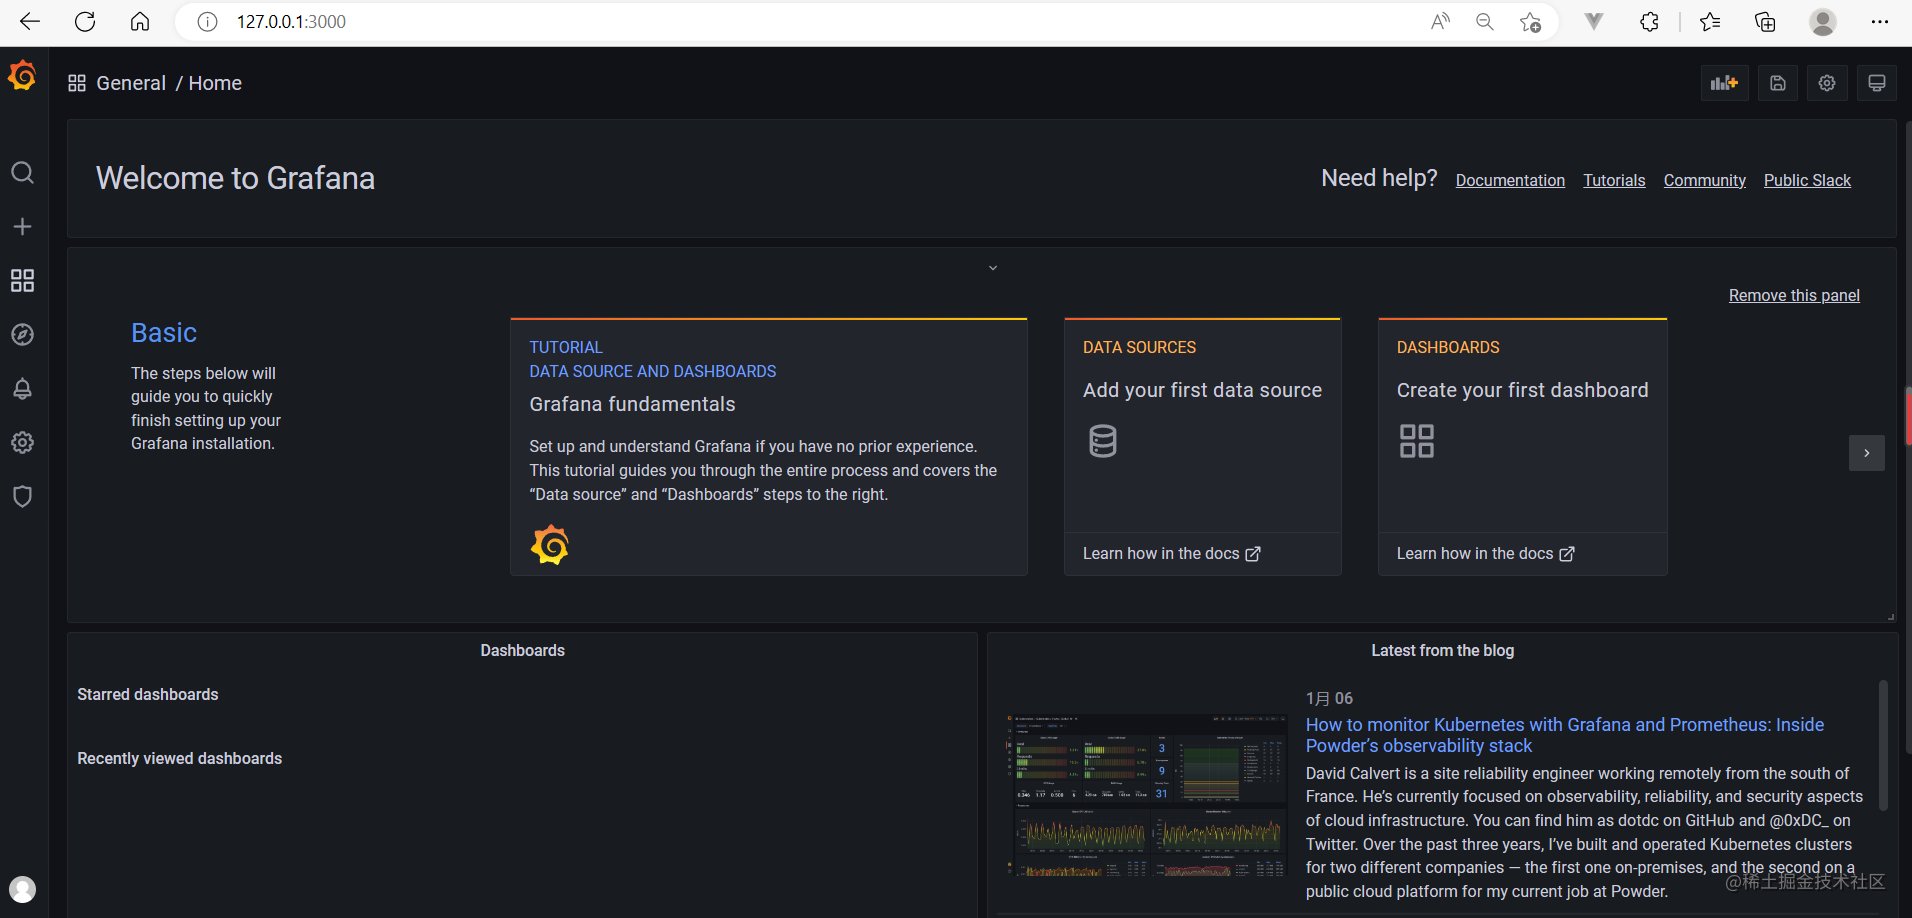Click the blog panel scrollbar
1912x918 pixels.
1883,745
